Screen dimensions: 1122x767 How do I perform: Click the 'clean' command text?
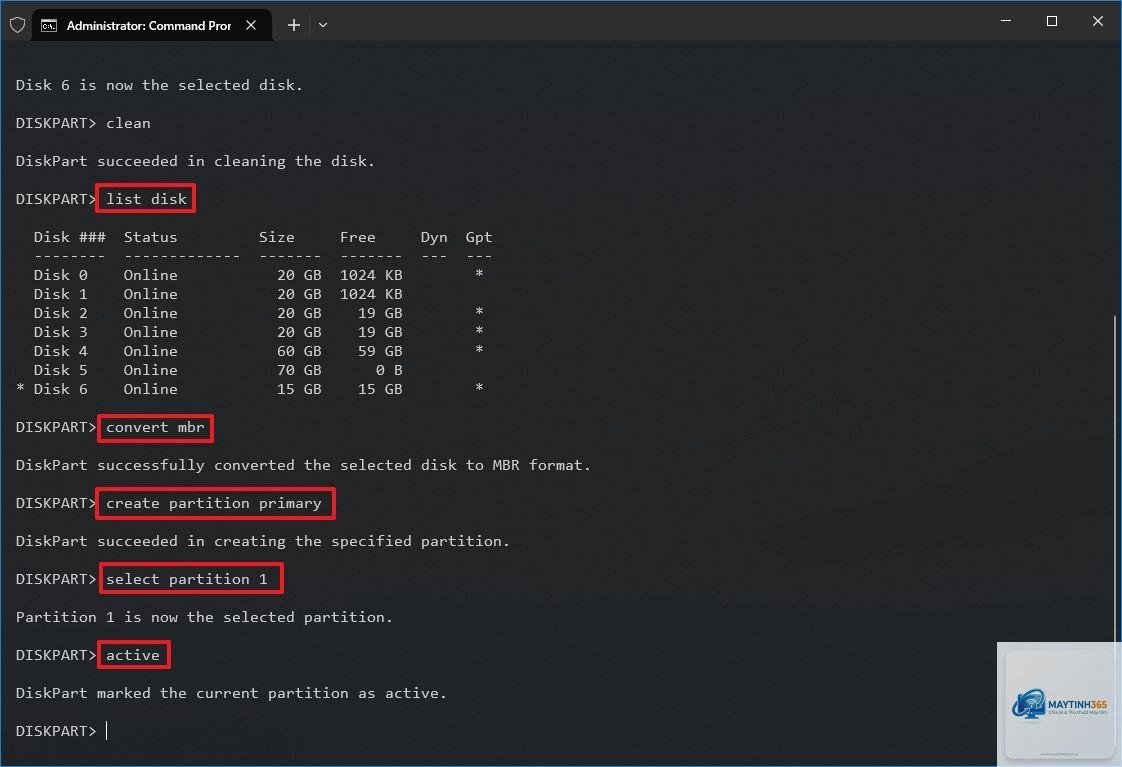(128, 123)
